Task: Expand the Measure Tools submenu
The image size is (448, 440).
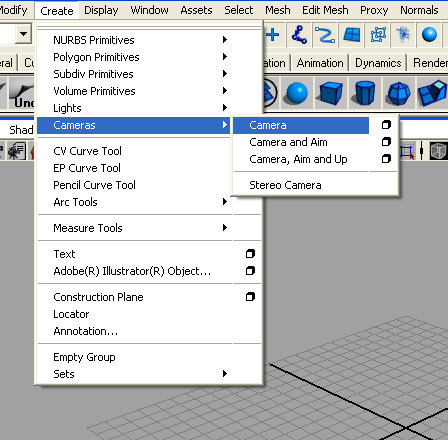Action: point(133,228)
